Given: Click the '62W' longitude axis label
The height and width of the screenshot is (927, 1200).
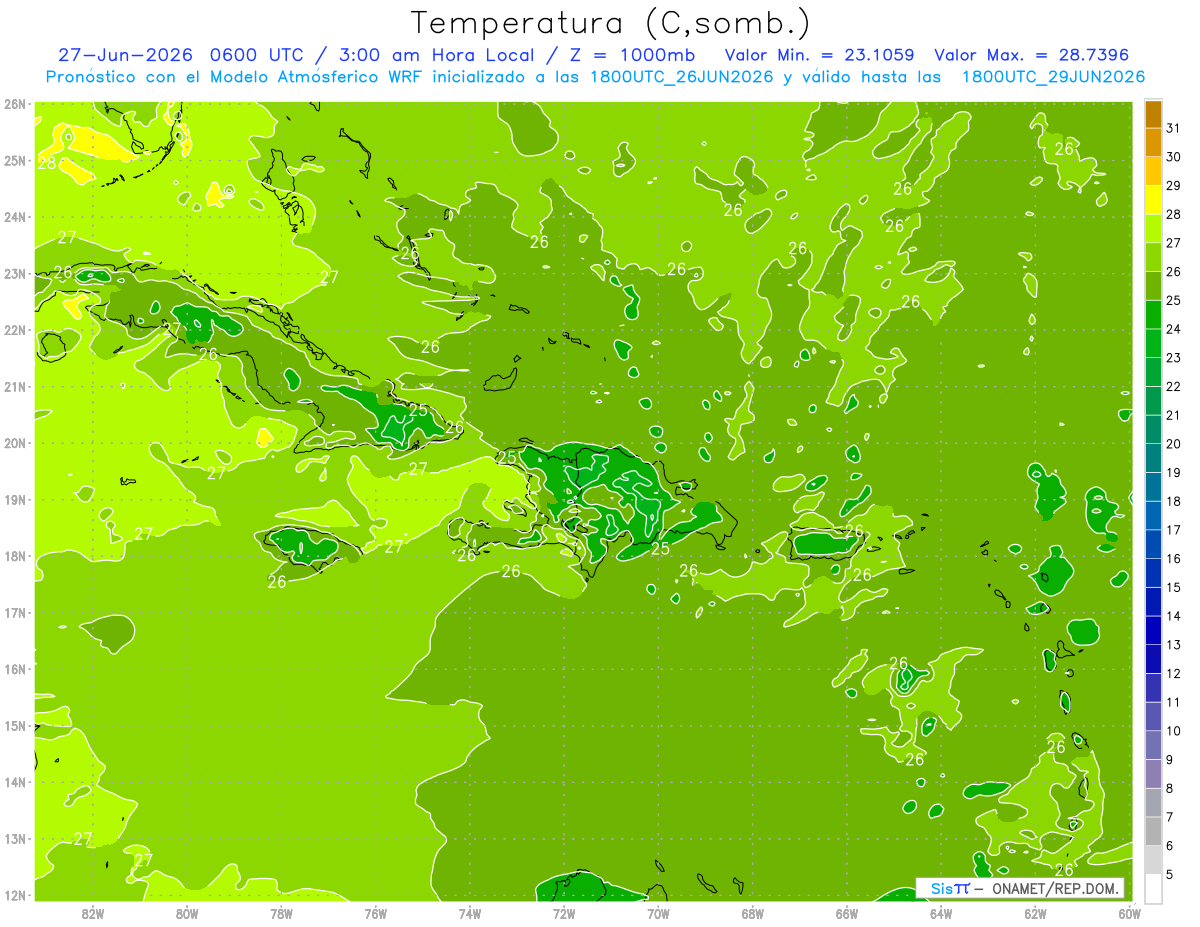Looking at the screenshot, I should [x=1035, y=913].
